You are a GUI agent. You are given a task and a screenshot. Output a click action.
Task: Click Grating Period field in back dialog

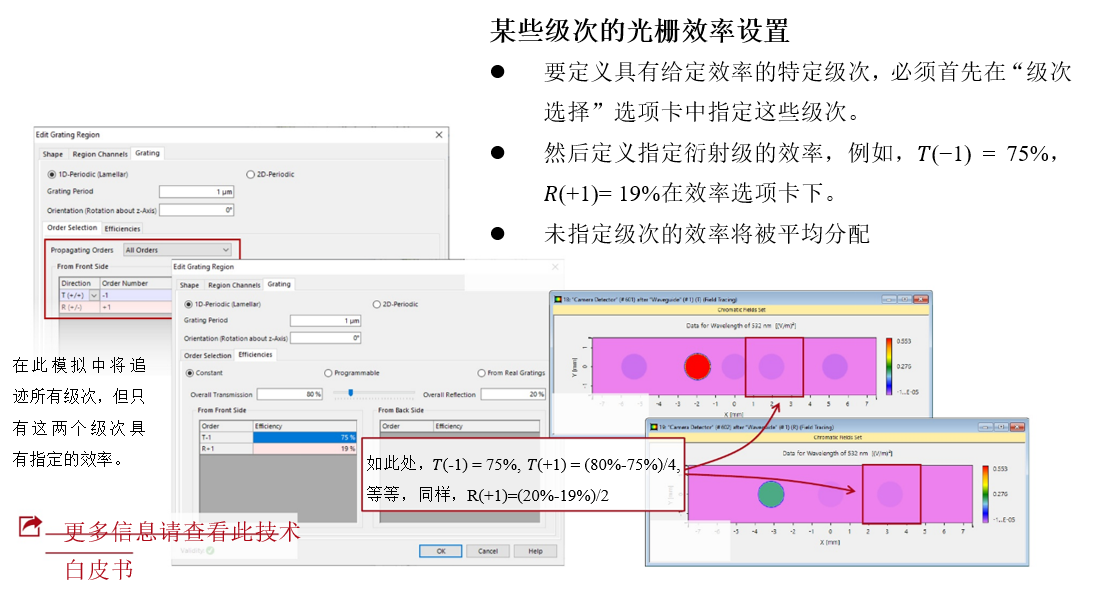tap(196, 192)
